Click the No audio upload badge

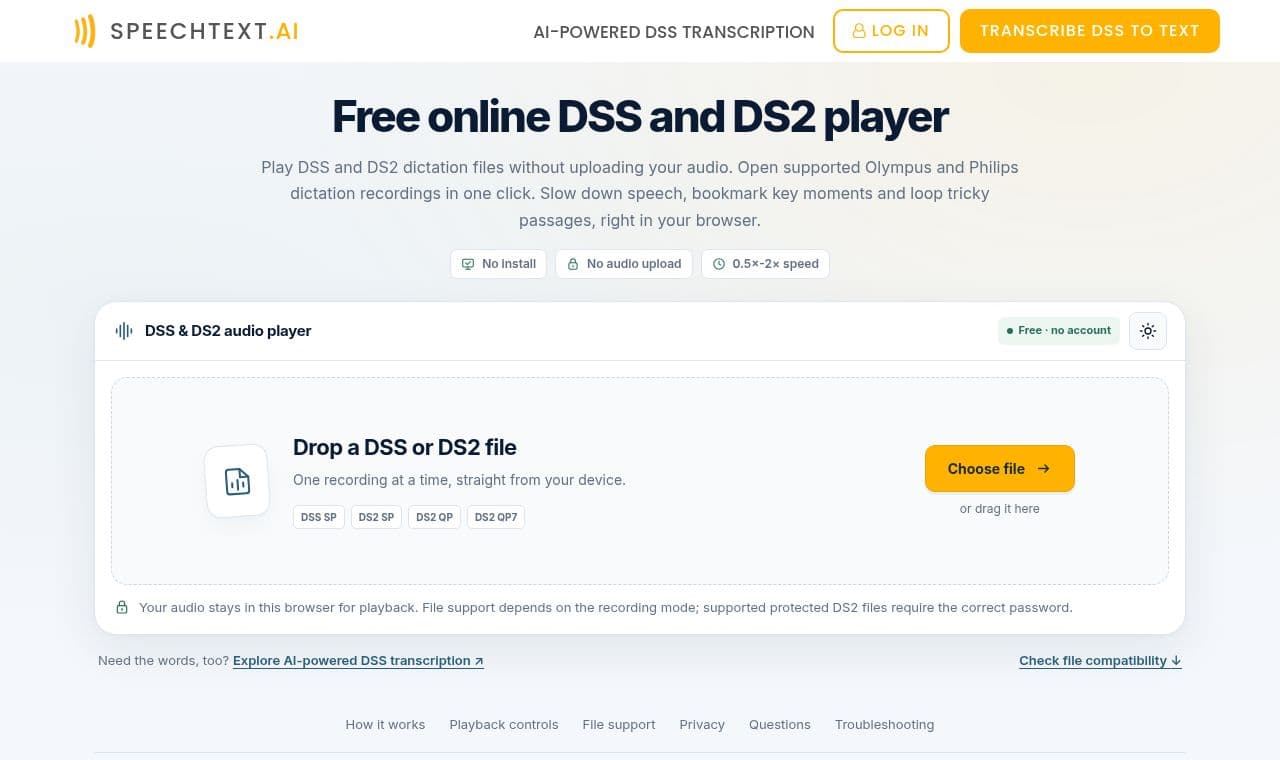click(623, 264)
